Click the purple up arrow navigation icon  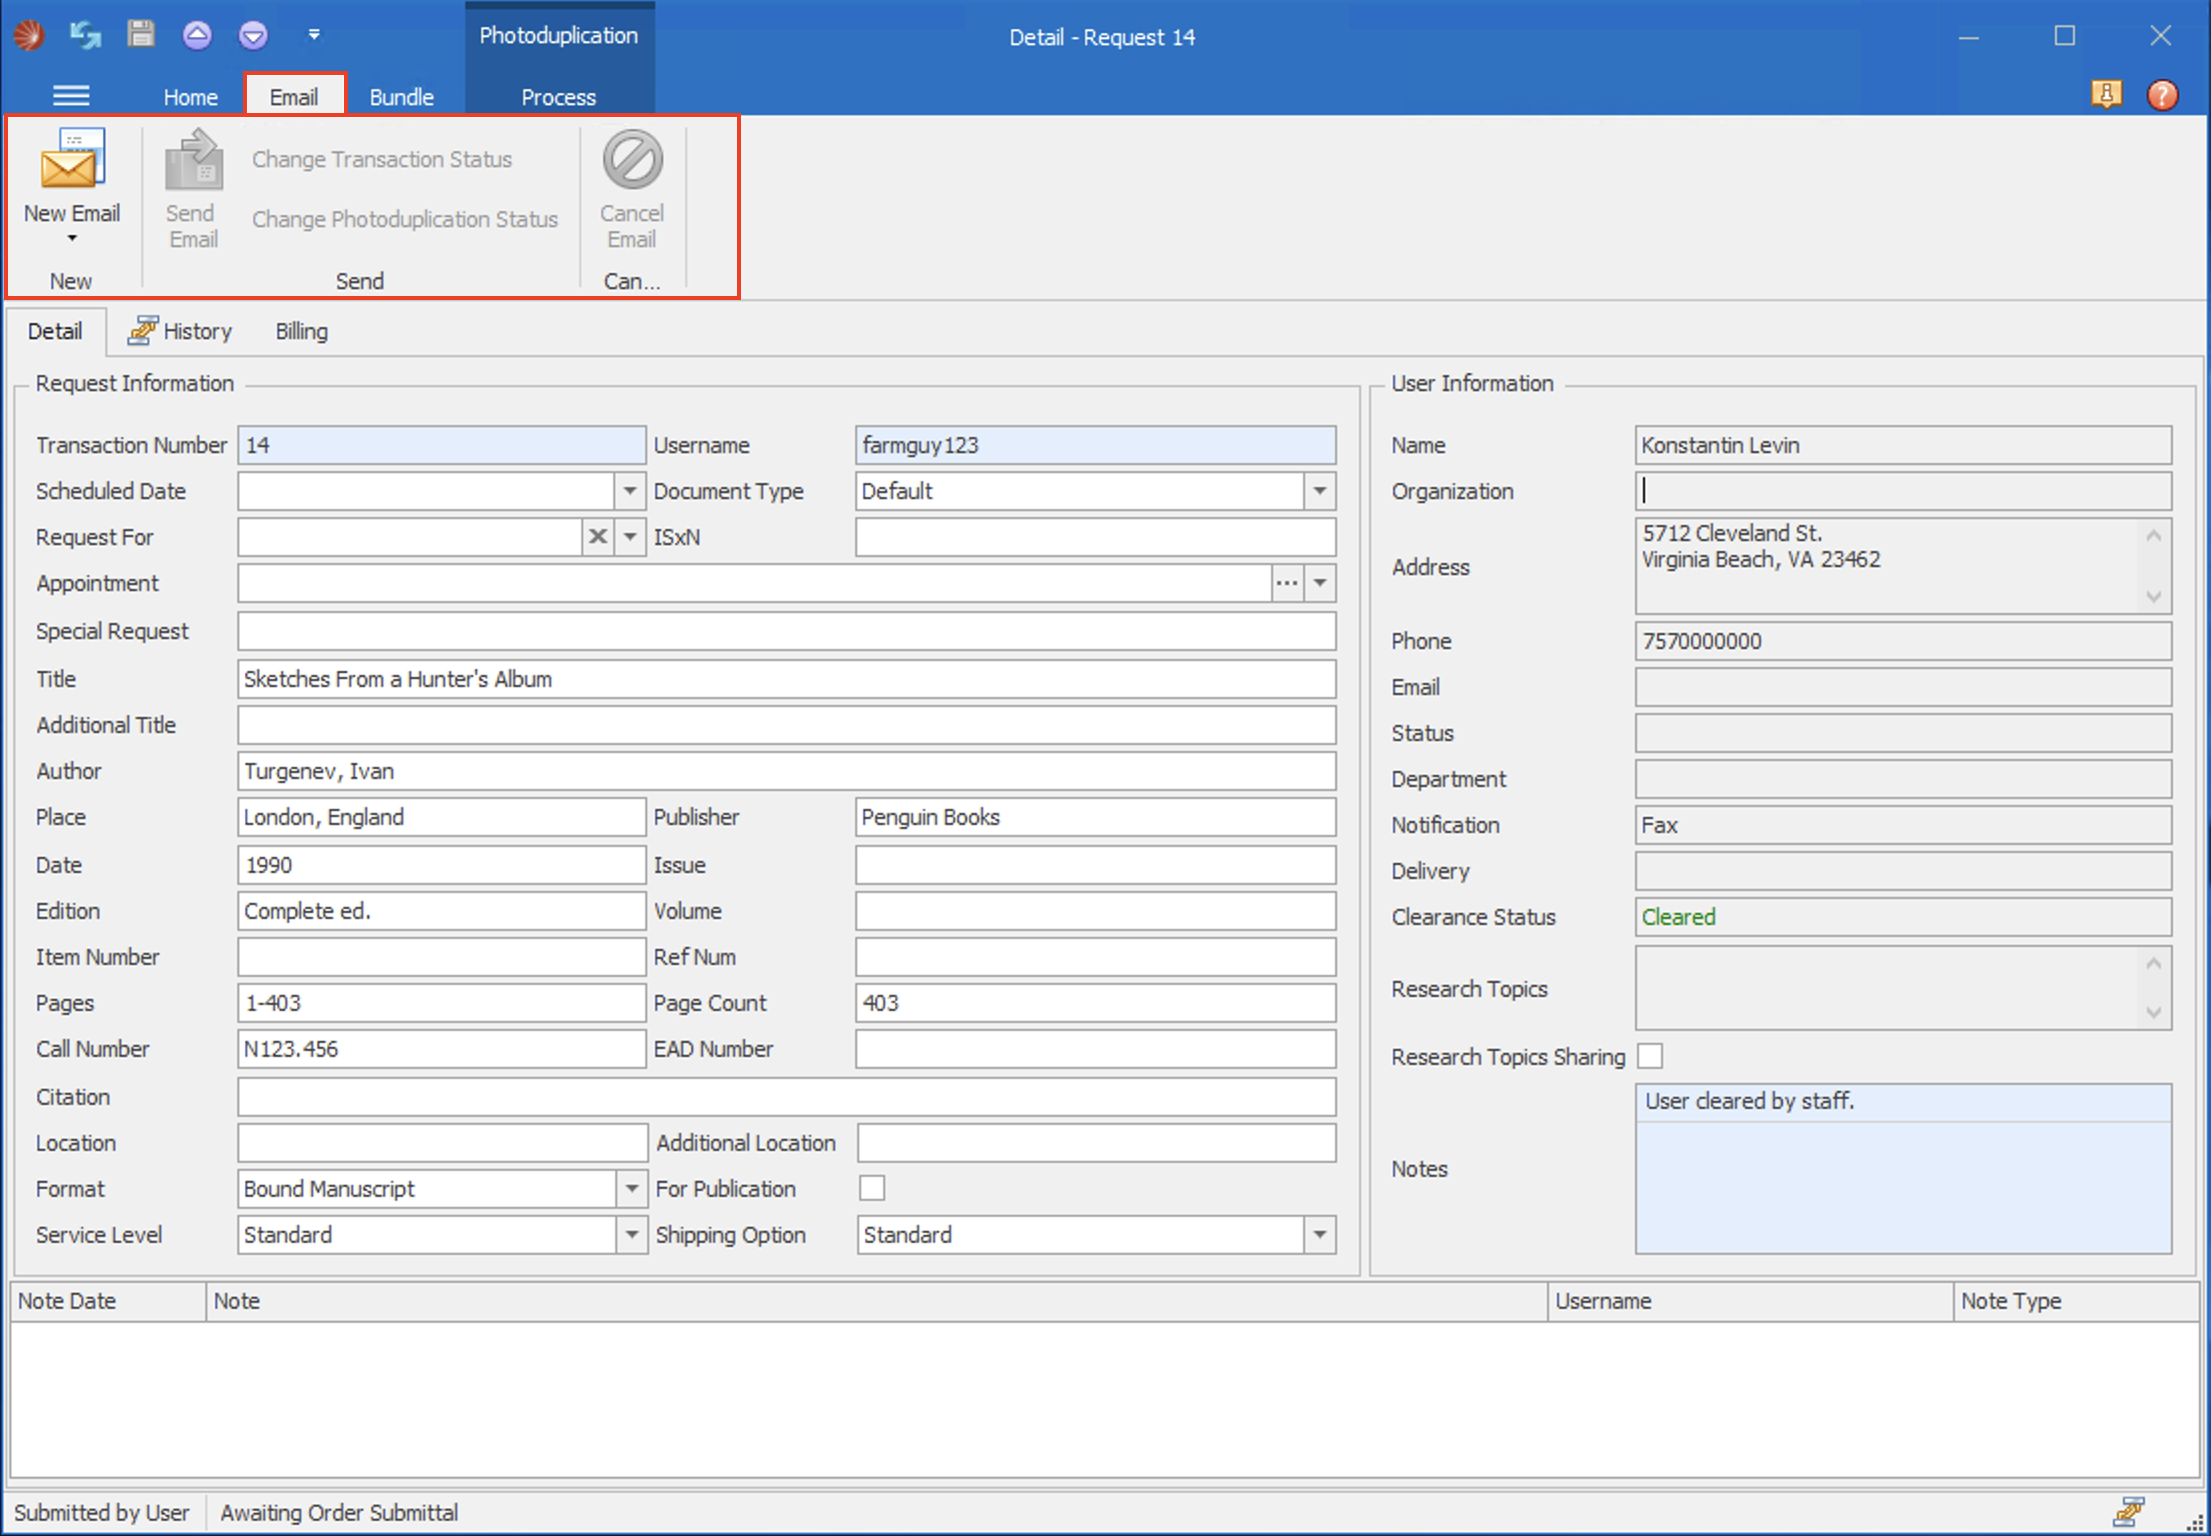(x=197, y=35)
